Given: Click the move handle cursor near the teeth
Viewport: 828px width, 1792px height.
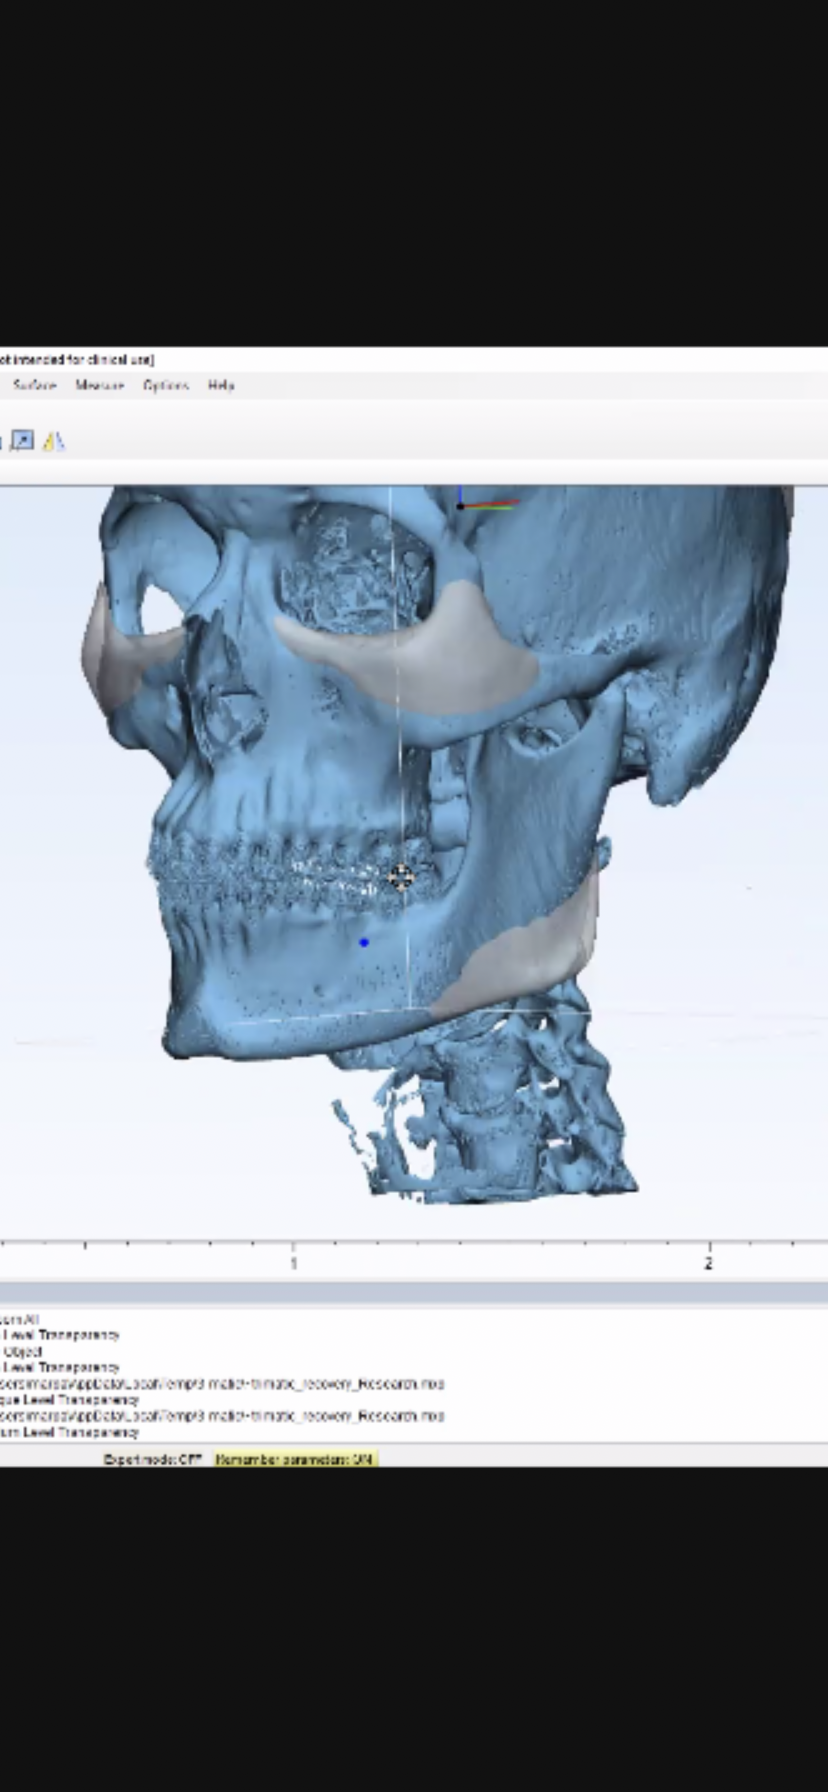Looking at the screenshot, I should pyautogui.click(x=401, y=878).
